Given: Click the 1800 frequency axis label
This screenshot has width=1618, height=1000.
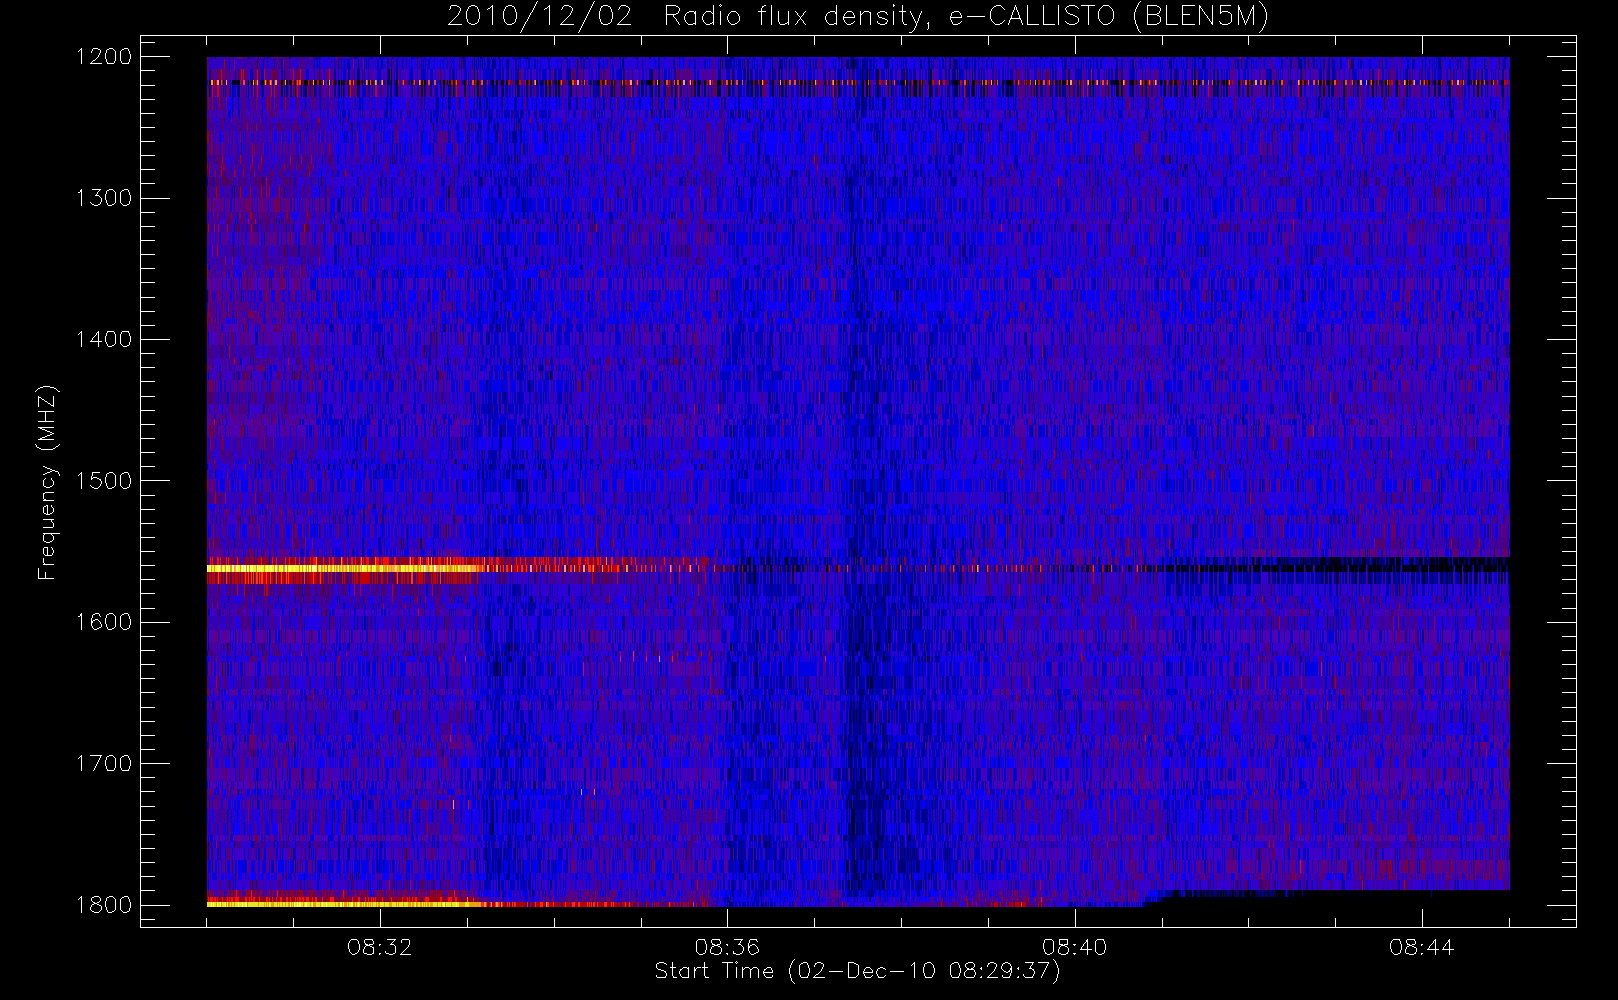Looking at the screenshot, I should pos(104,905).
